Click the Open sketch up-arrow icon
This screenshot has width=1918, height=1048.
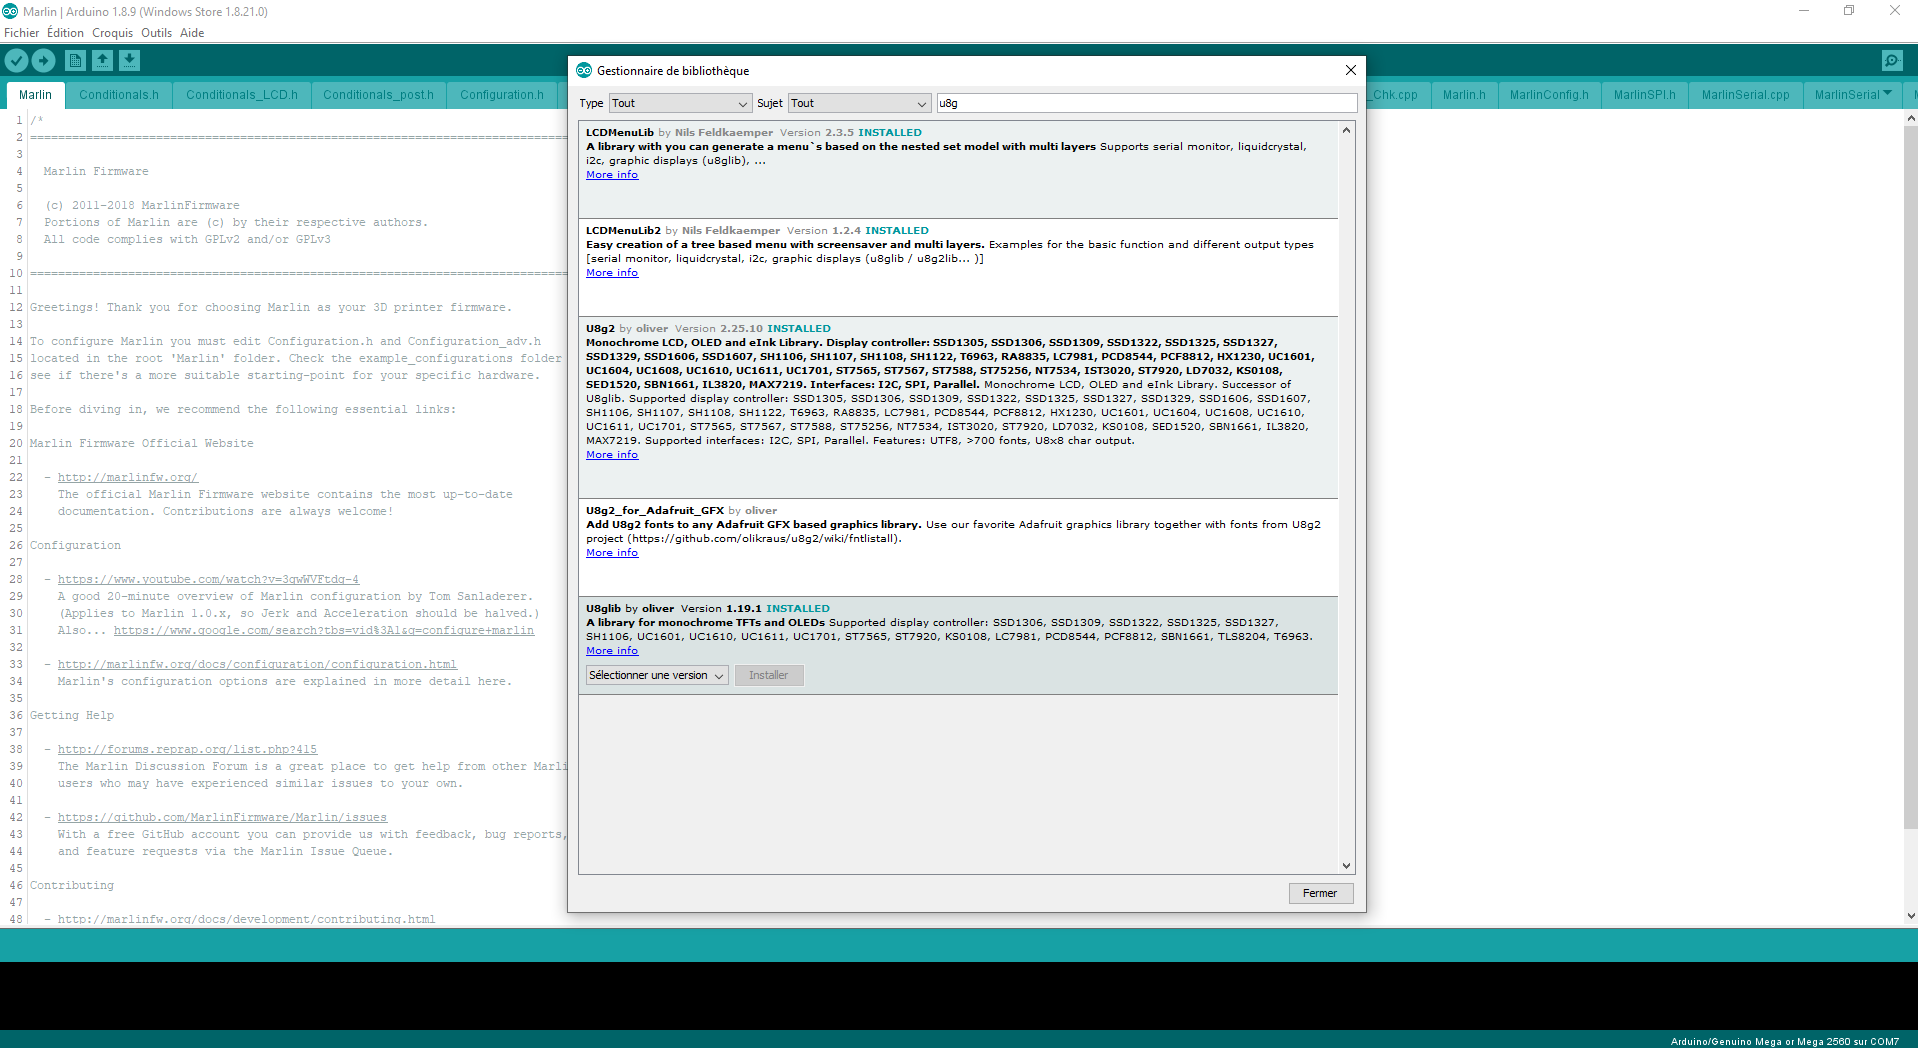click(x=102, y=60)
